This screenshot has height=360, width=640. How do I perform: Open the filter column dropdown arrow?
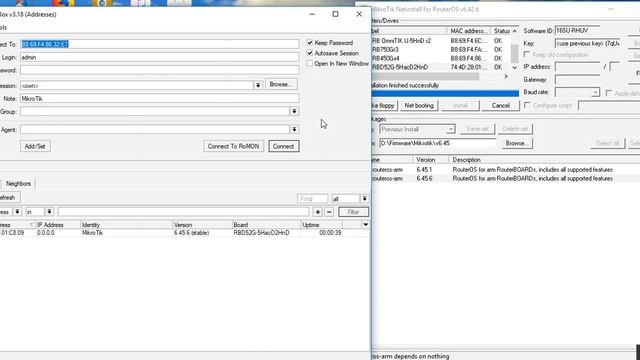17,212
